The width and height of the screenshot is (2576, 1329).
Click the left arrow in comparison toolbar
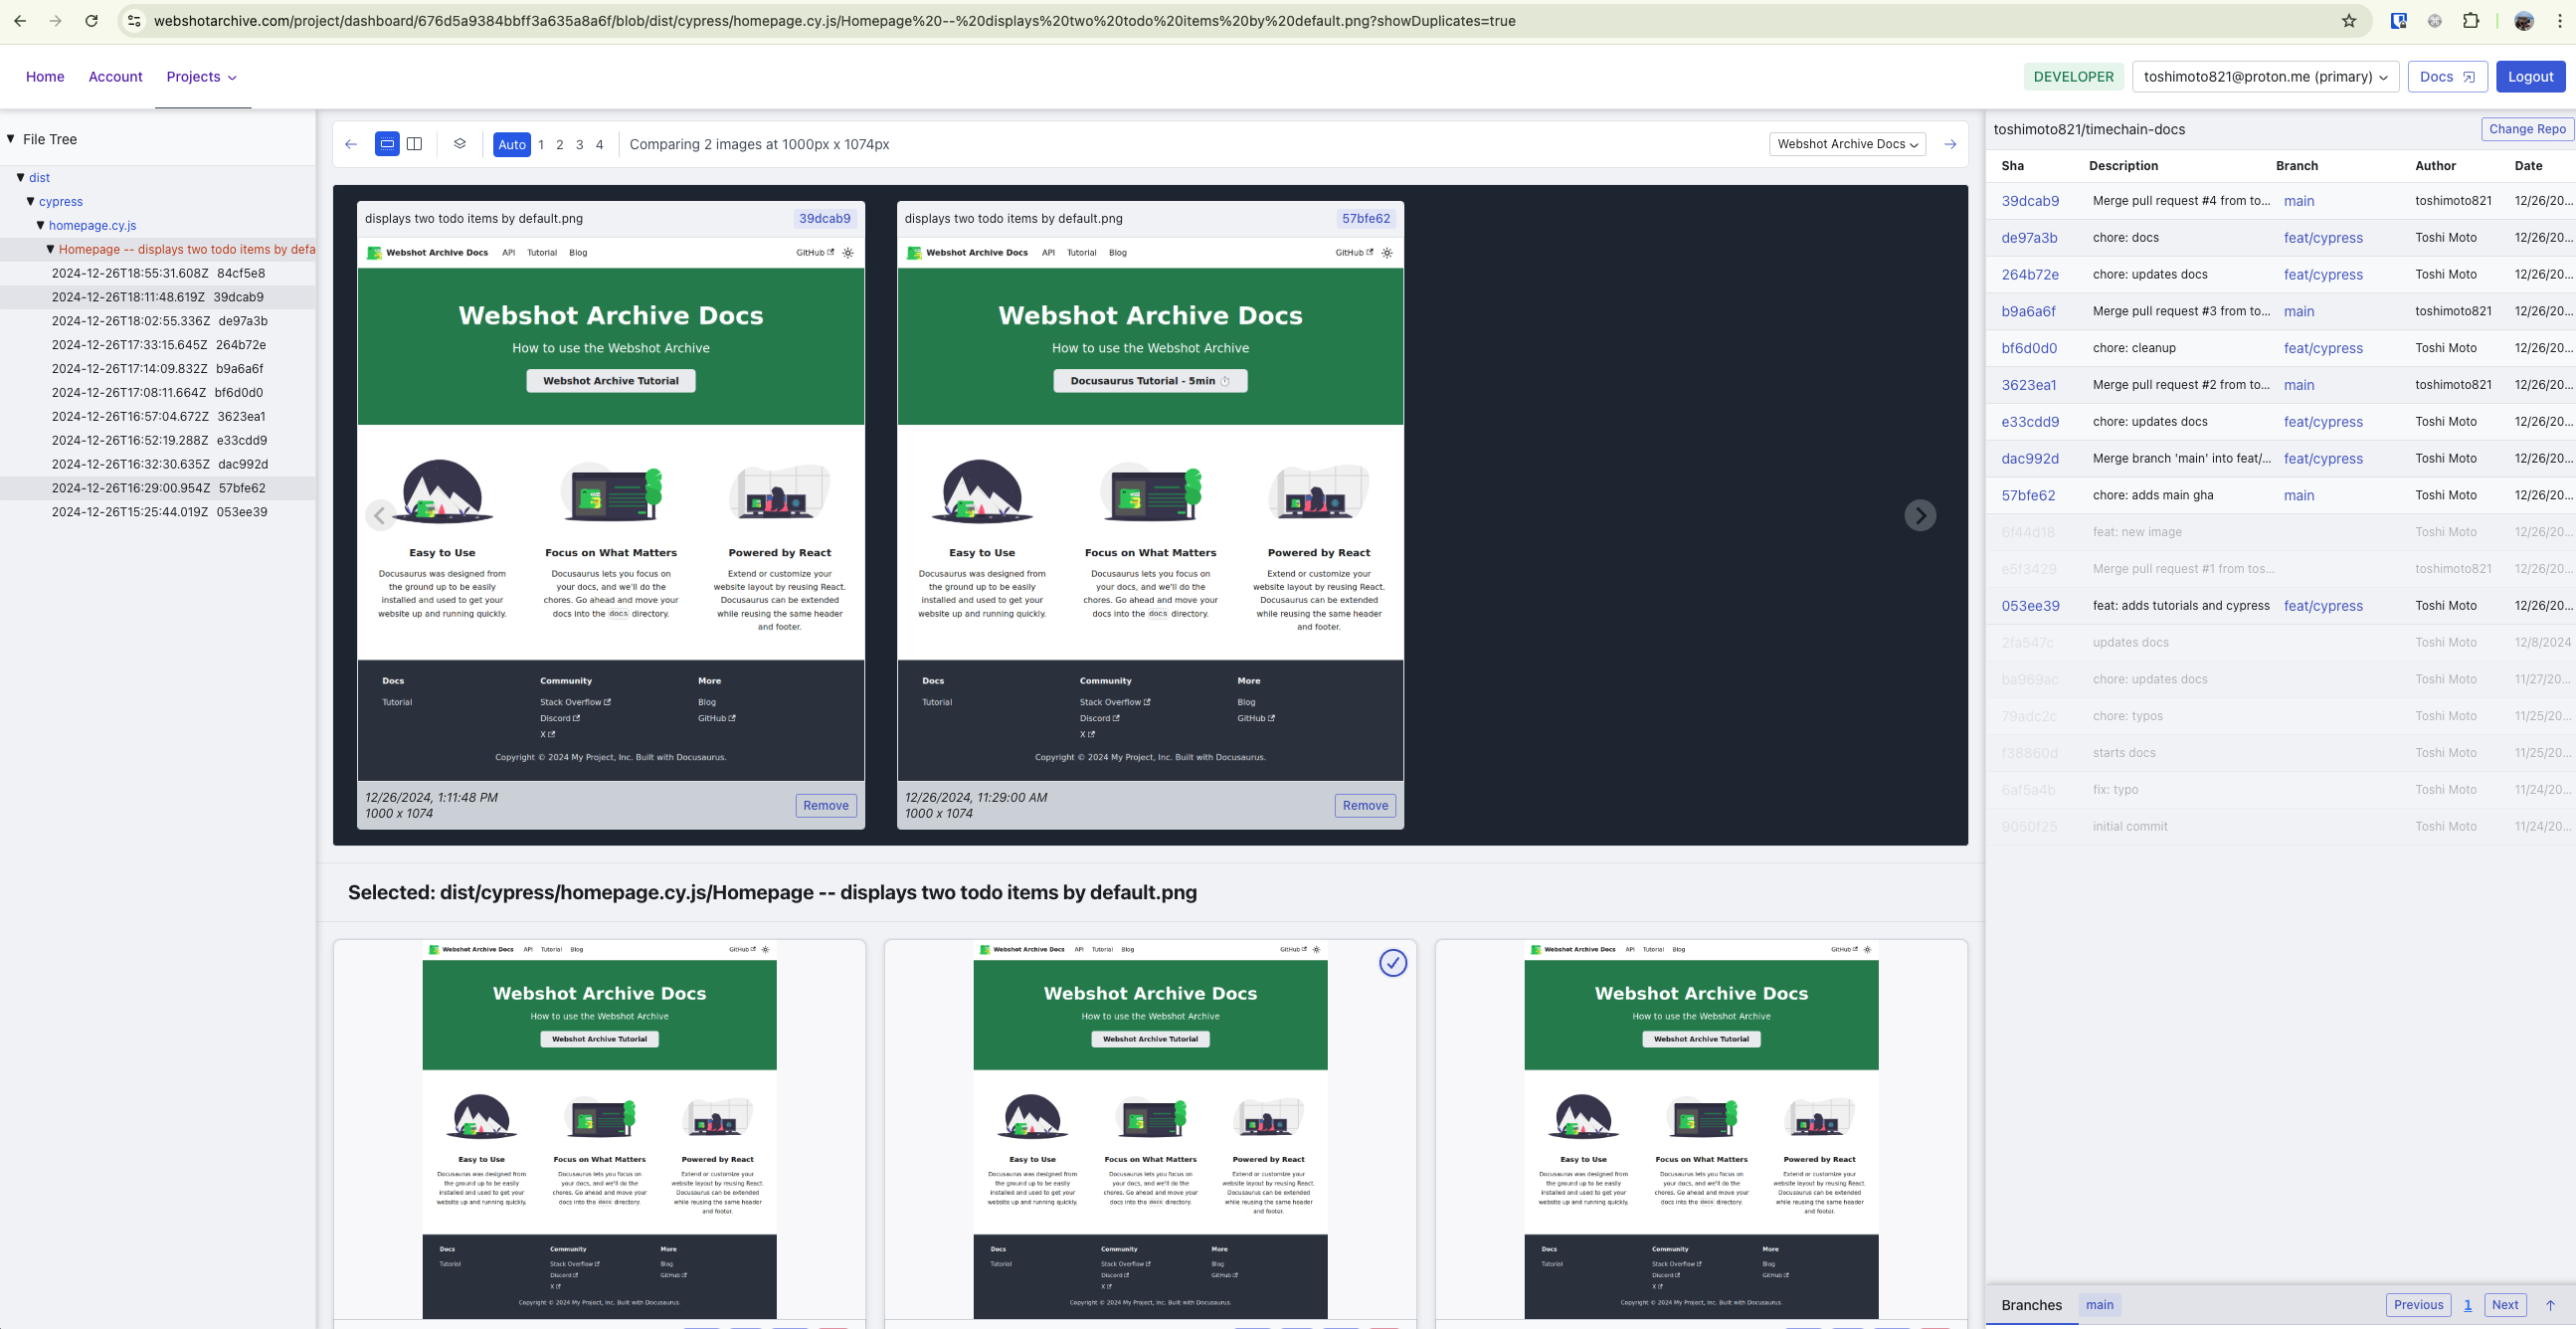click(x=351, y=144)
